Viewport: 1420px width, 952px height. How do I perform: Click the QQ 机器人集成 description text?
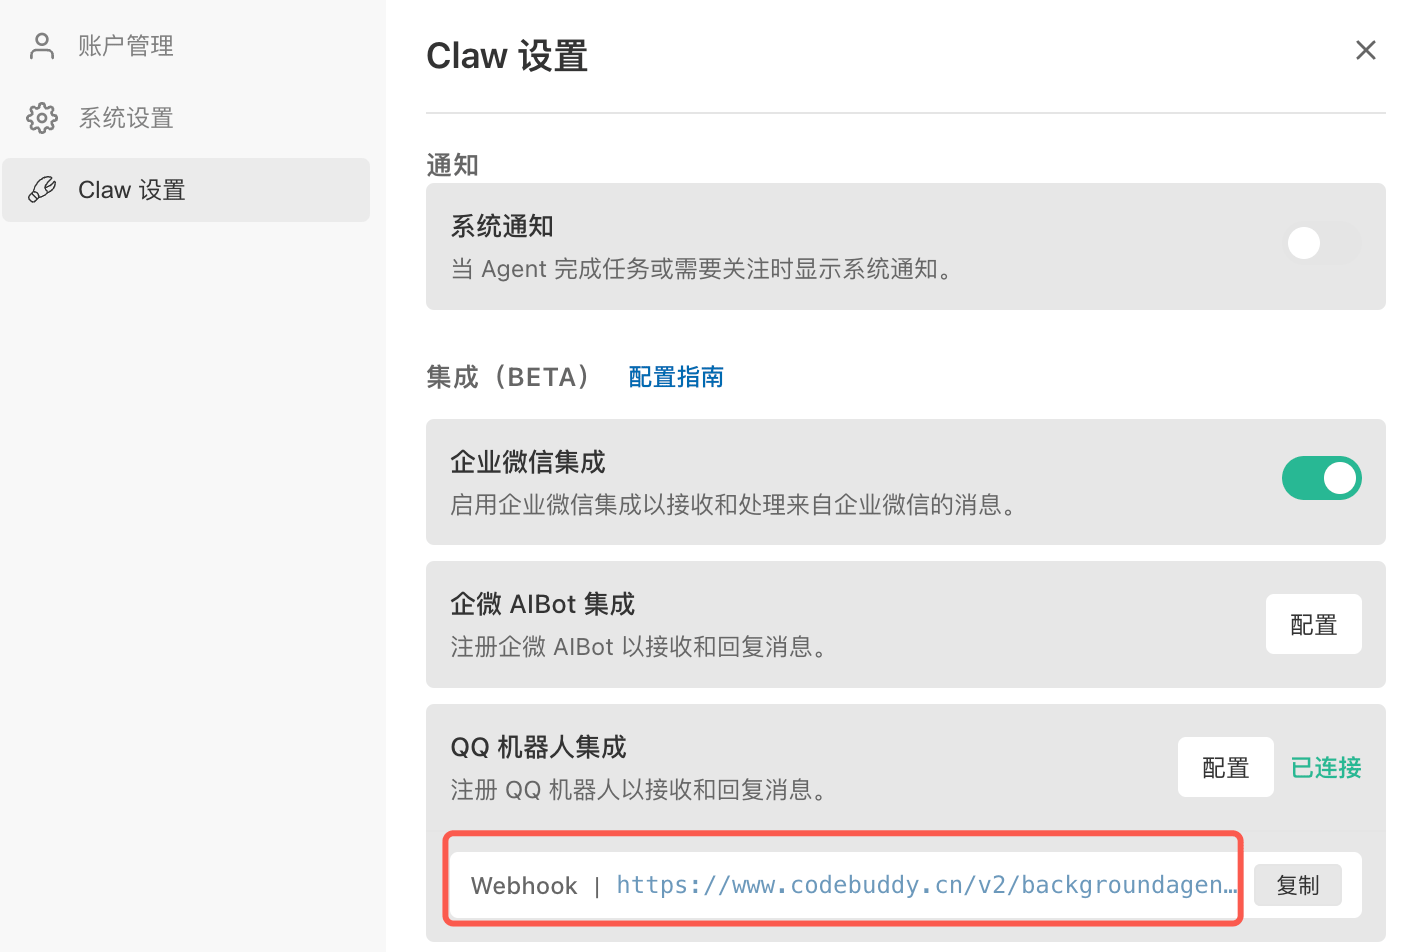pyautogui.click(x=638, y=790)
